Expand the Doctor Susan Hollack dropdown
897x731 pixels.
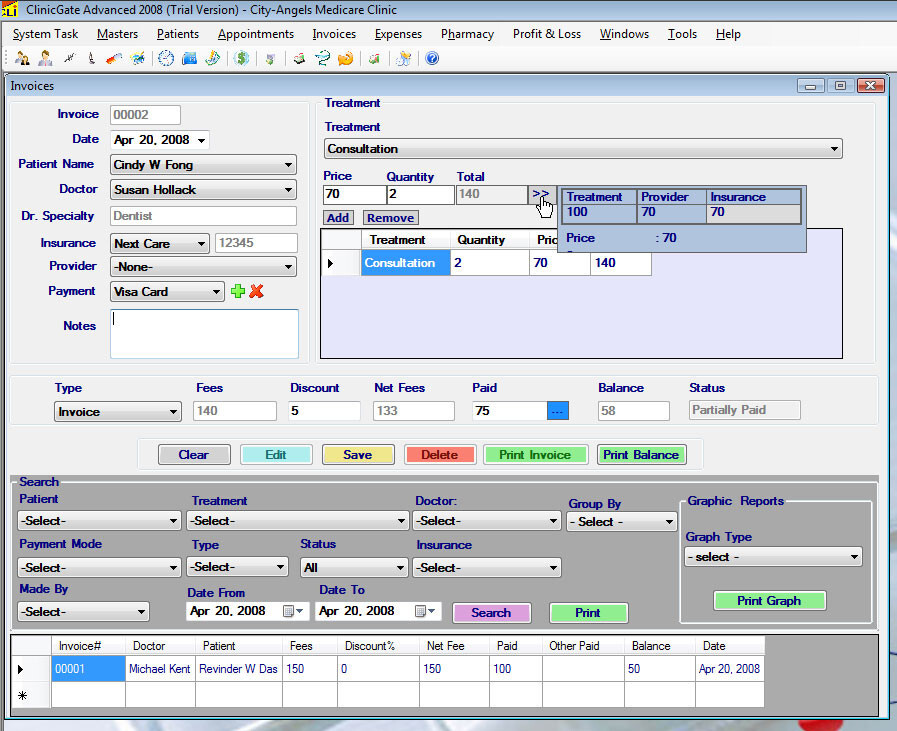[288, 190]
